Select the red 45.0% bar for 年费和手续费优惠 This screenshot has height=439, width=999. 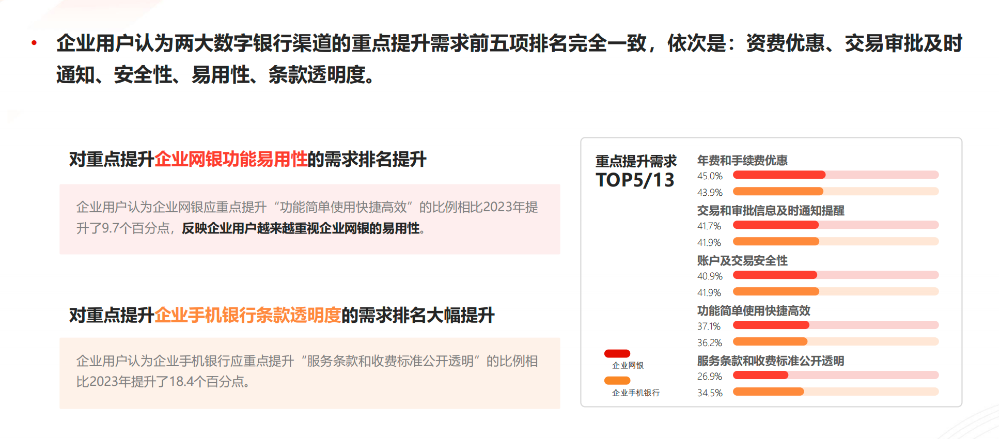[779, 175]
